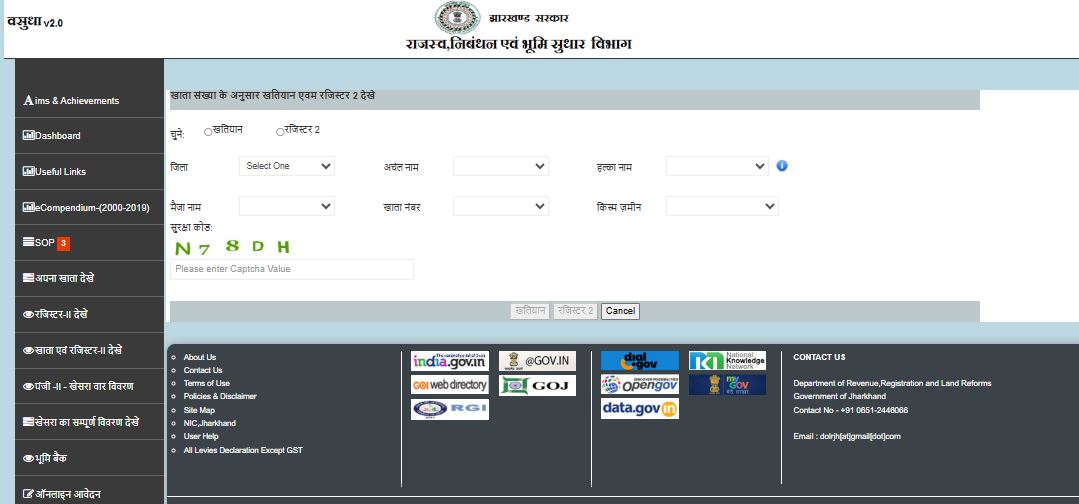The height and width of the screenshot is (504, 1079).
Task: Click the Cancel button
Action: point(620,311)
